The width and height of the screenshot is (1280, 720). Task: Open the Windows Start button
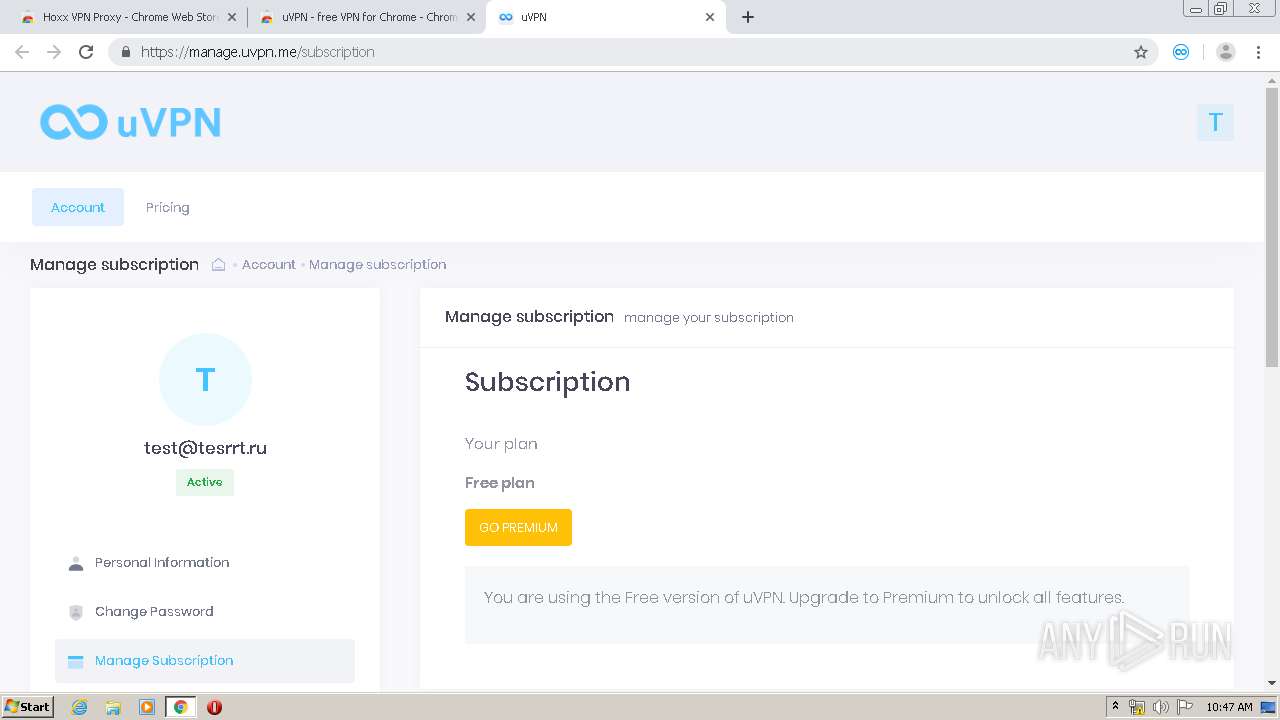(x=28, y=707)
